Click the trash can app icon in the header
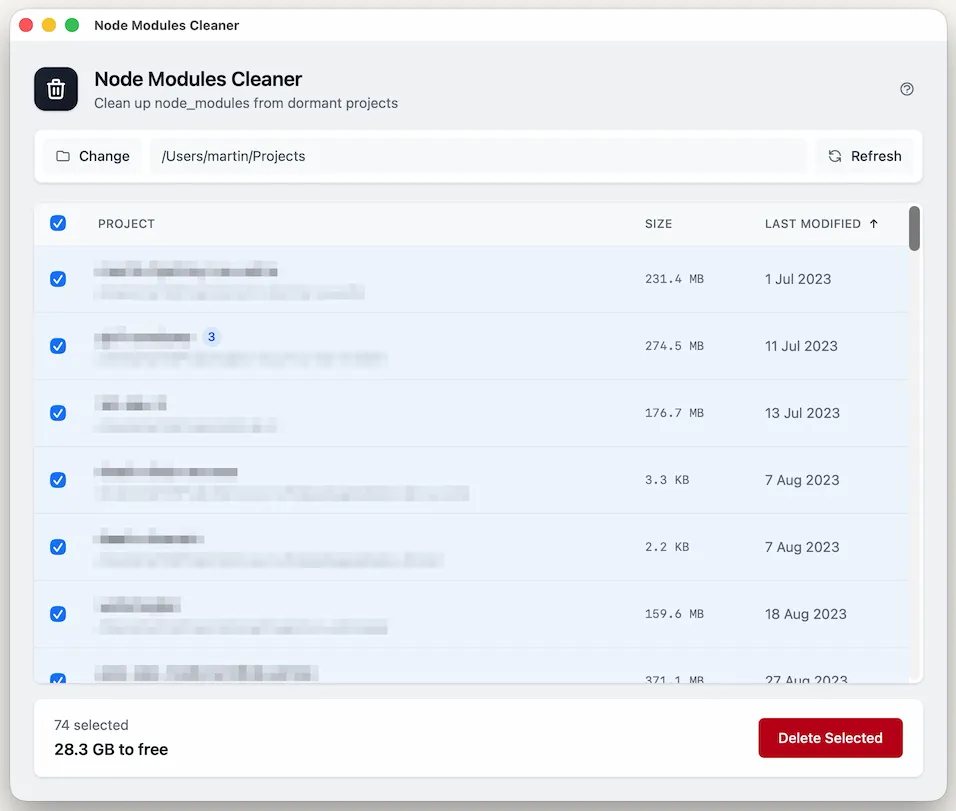956x811 pixels. tap(56, 89)
